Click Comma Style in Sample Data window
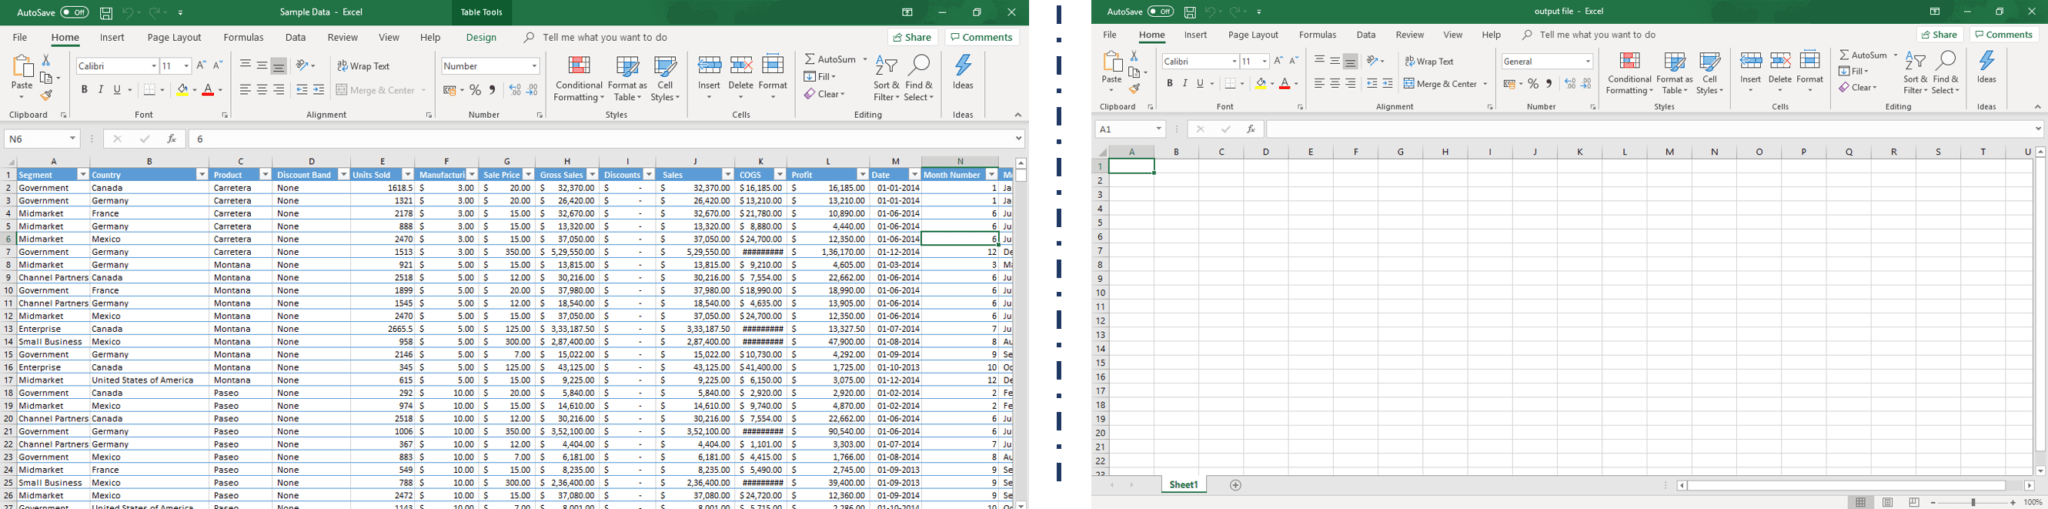Screen dimensions: 2048x509 pyautogui.click(x=492, y=90)
